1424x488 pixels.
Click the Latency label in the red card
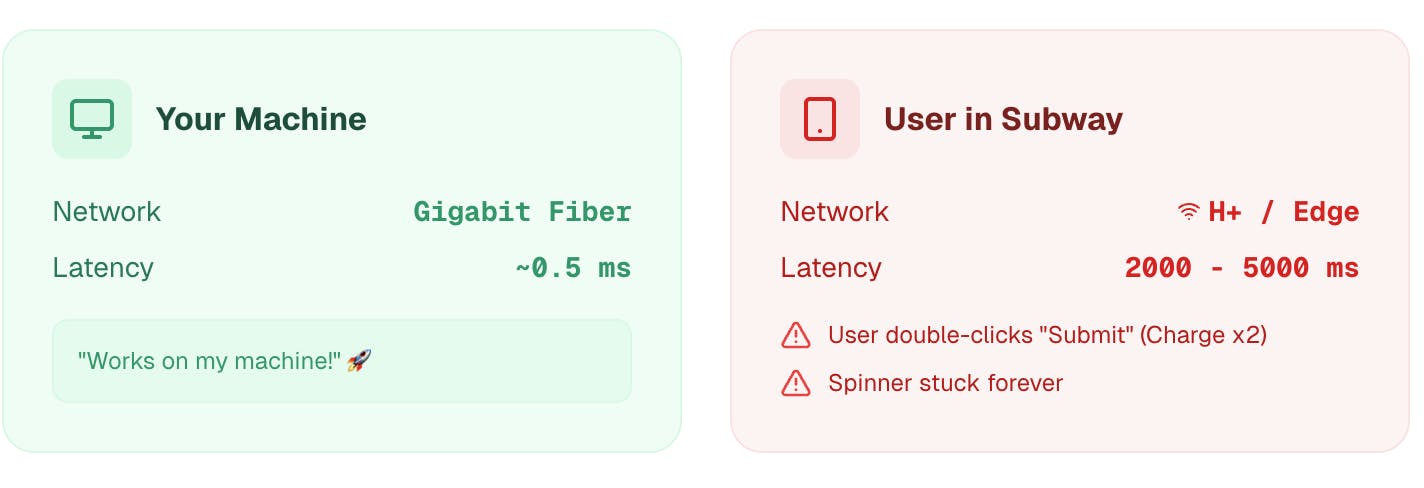831,268
